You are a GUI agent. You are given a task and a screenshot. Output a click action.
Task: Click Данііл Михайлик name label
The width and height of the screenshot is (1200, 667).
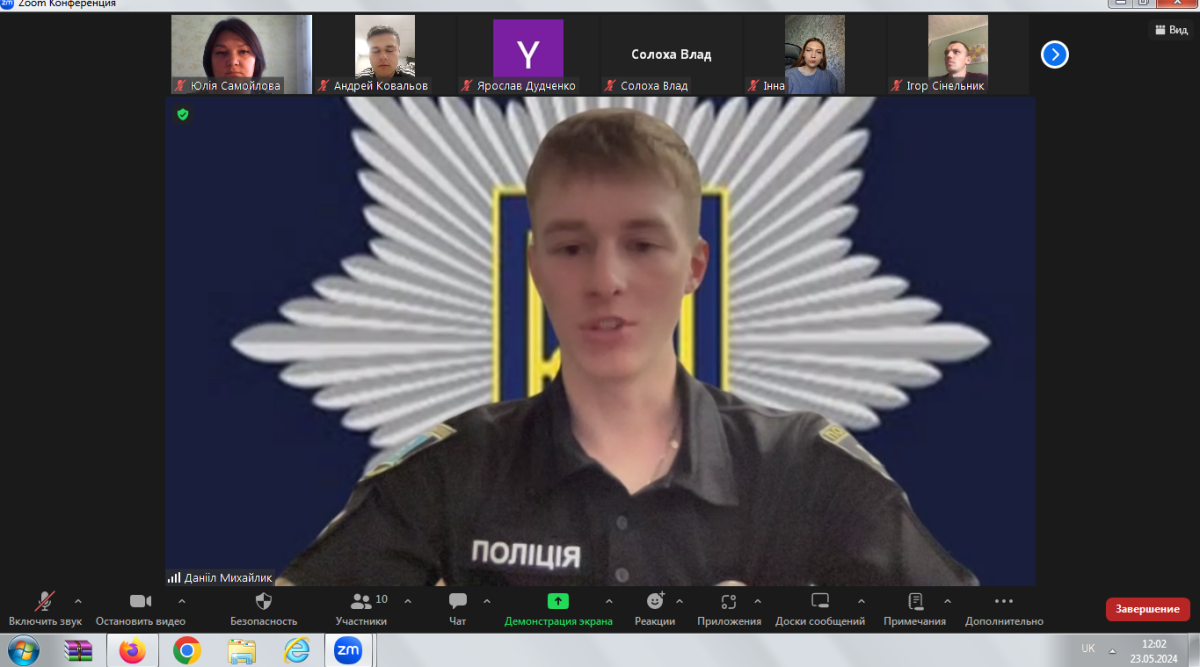tap(227, 577)
